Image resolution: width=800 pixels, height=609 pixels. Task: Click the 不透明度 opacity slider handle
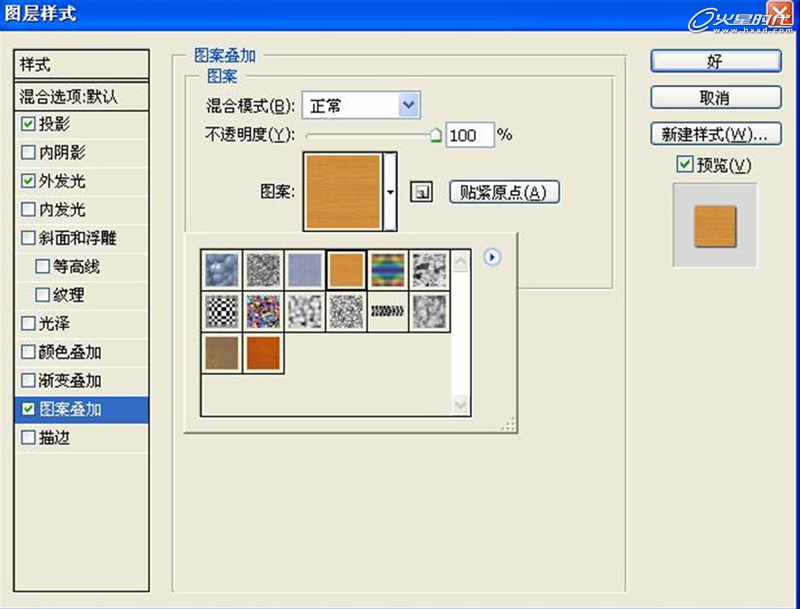click(435, 136)
